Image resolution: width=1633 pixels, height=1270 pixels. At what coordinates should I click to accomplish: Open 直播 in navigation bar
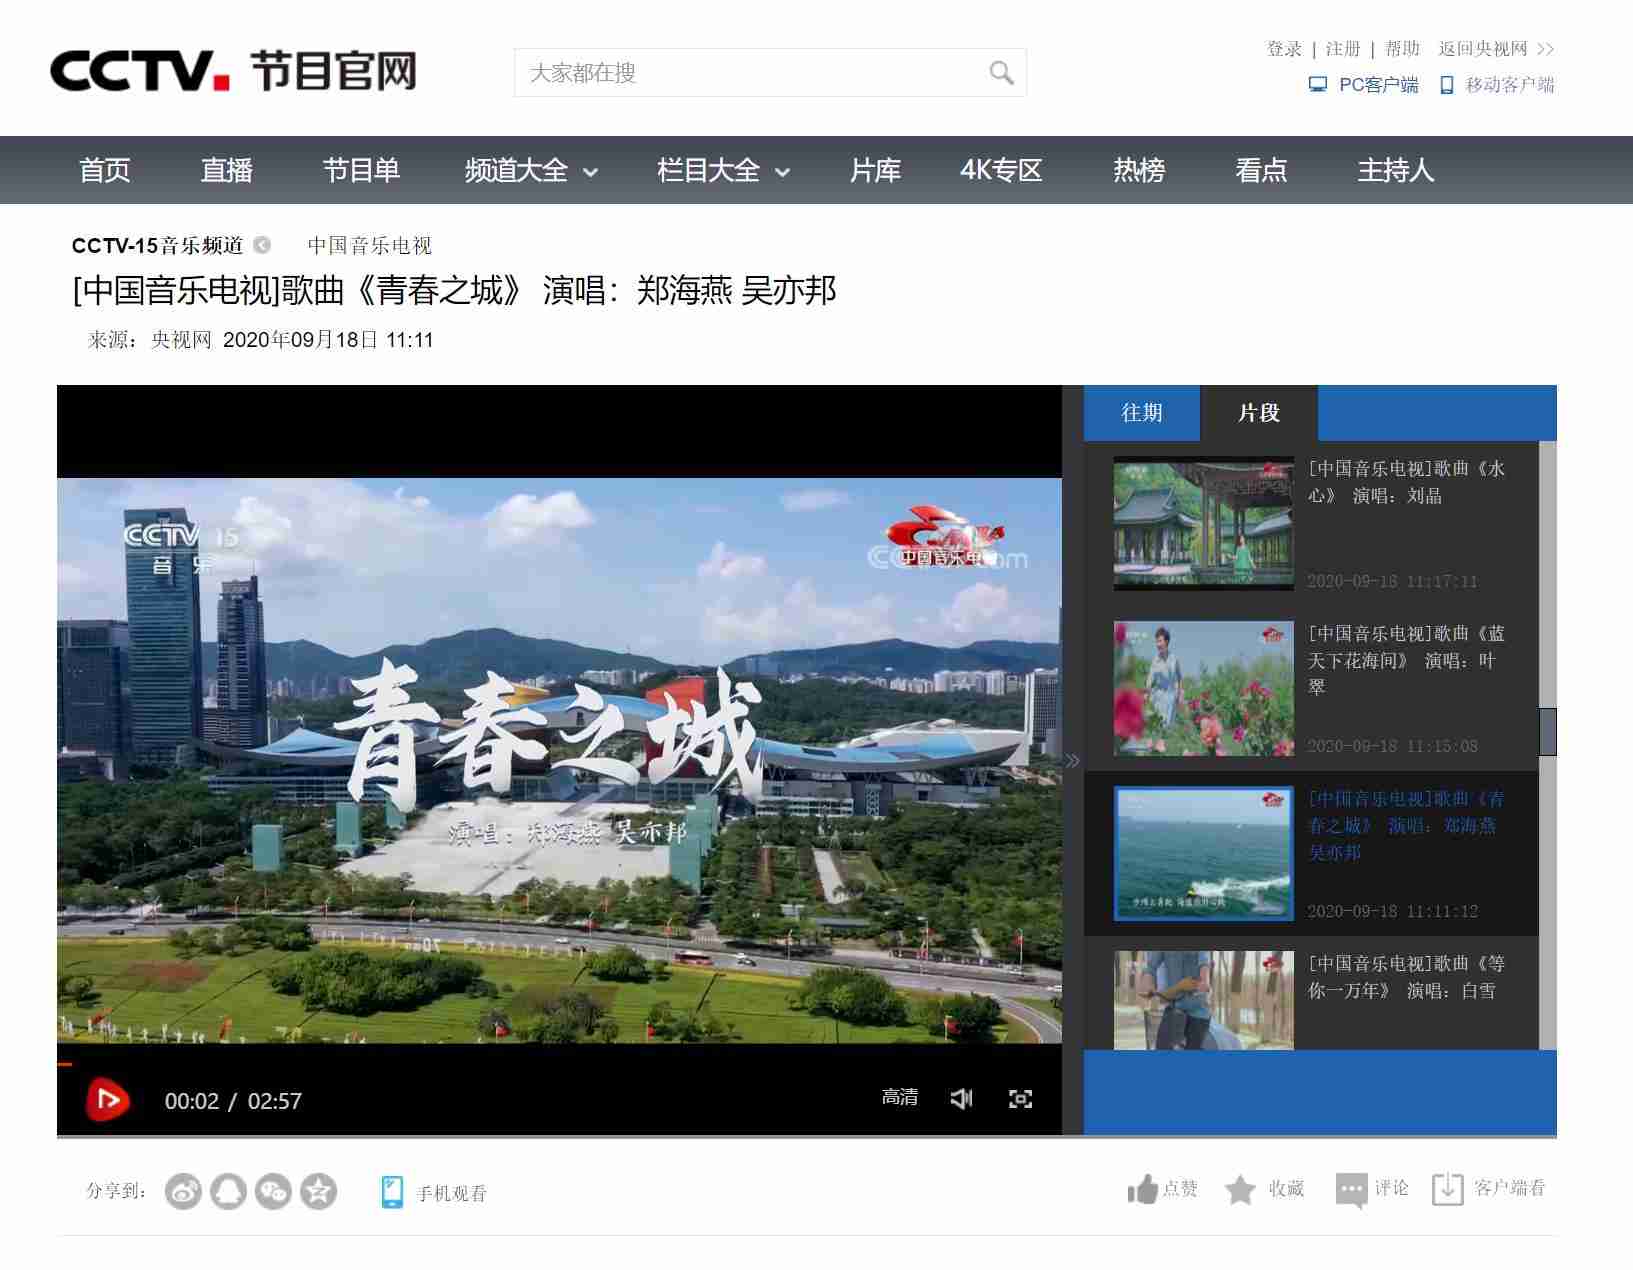pos(227,170)
